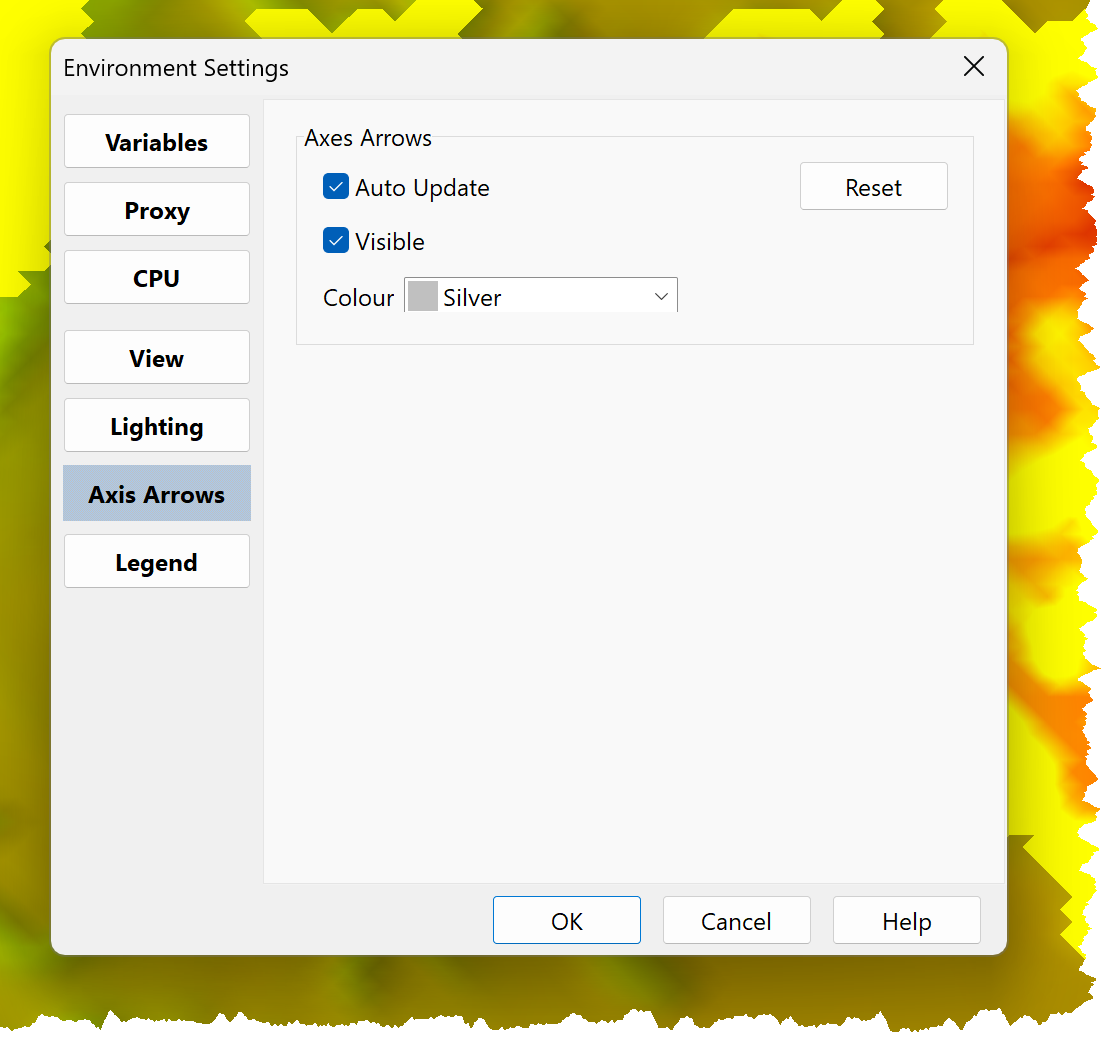The width and height of the screenshot is (1107, 1039).
Task: Click the Reset button
Action: (873, 187)
